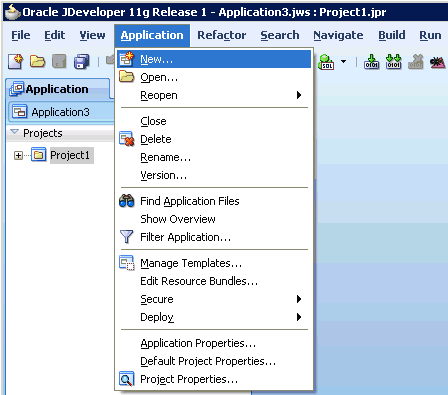Click the Cancel build toolbar icon

pos(416,62)
